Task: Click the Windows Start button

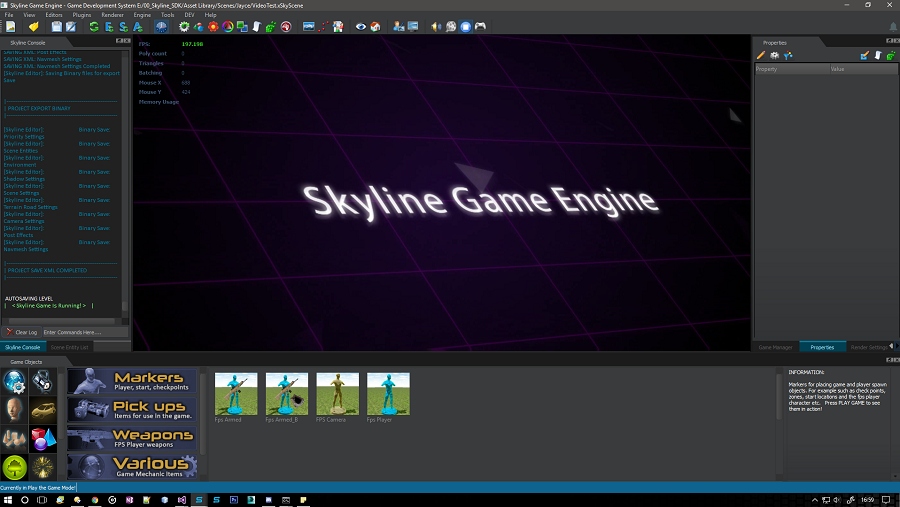Action: point(8,500)
